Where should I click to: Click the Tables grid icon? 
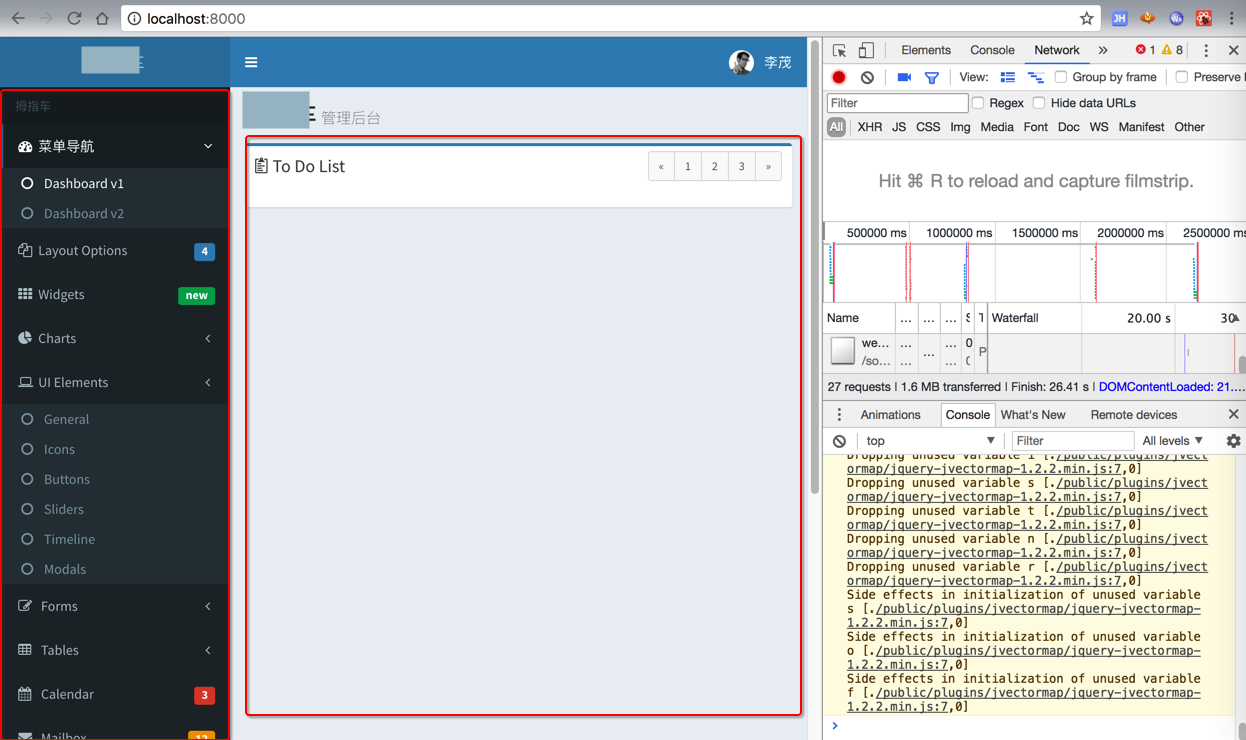point(25,650)
